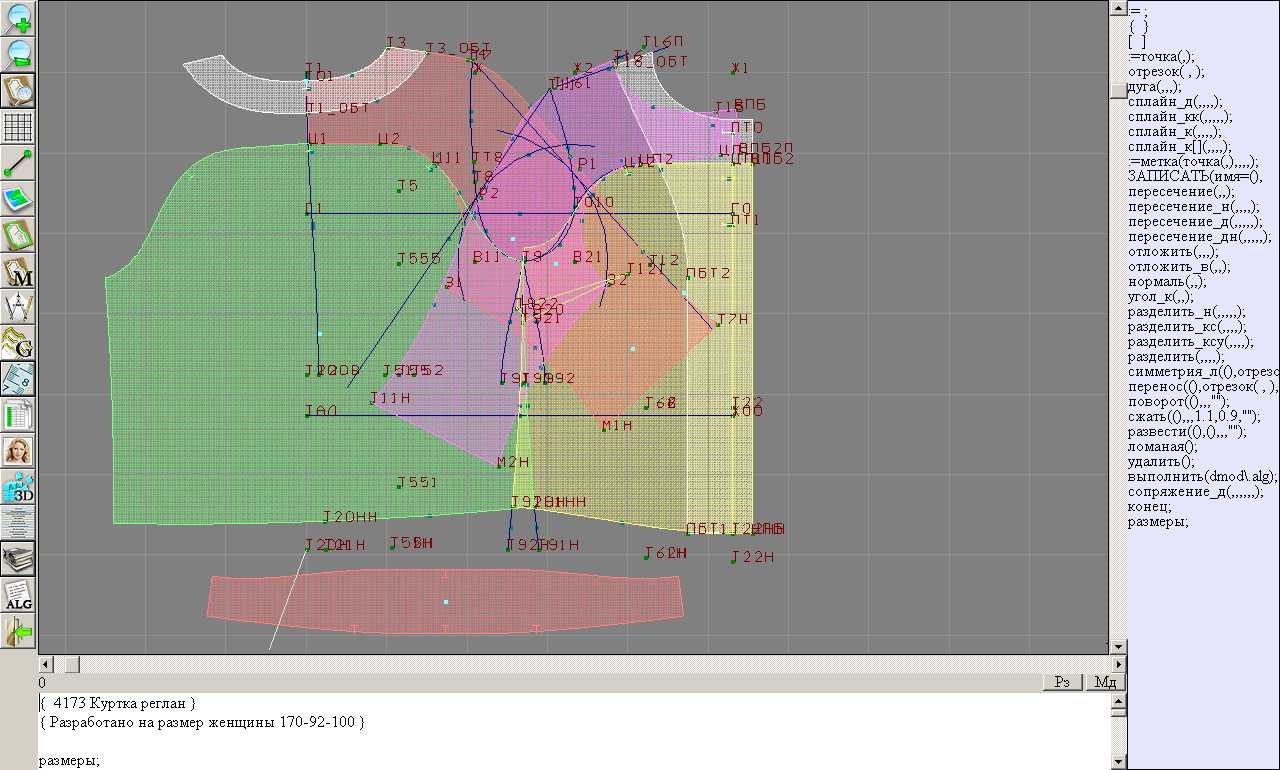Click the zoom in magnifier icon
The height and width of the screenshot is (770, 1280).
point(18,18)
